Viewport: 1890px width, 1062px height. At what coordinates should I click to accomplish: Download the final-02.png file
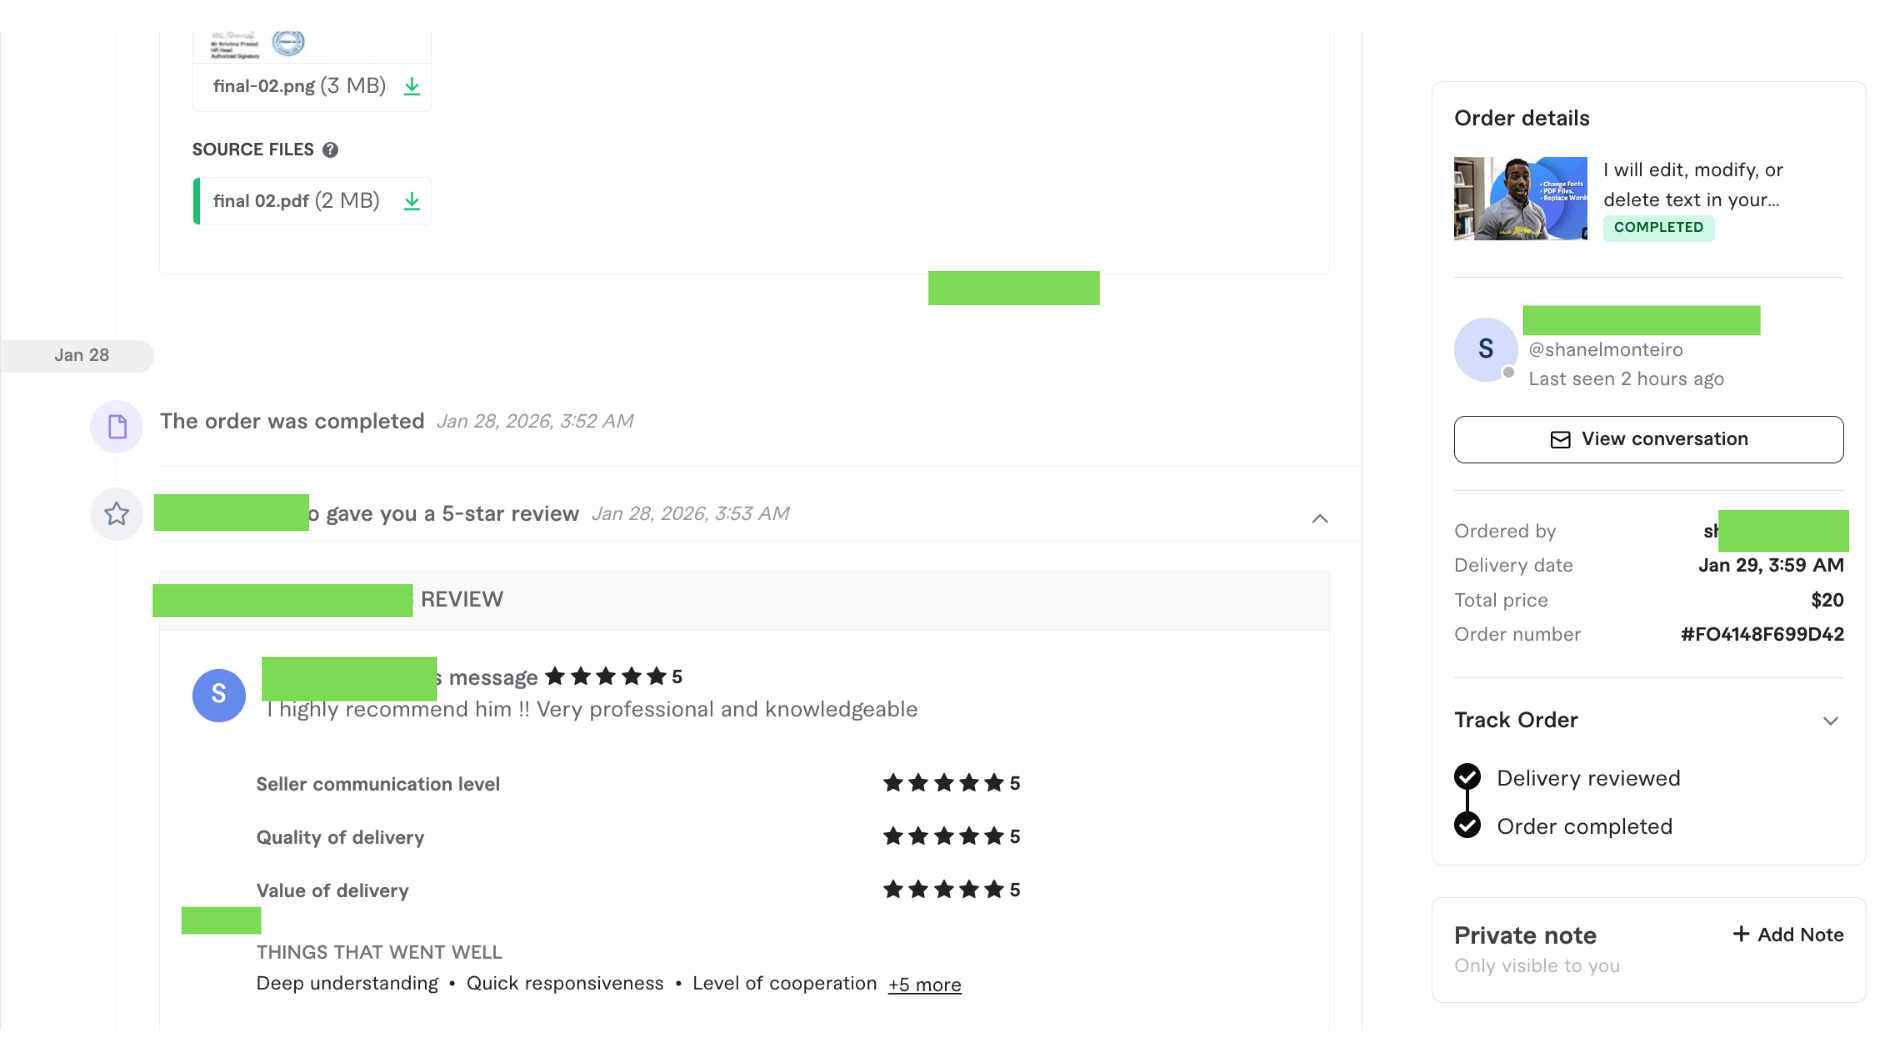click(412, 86)
